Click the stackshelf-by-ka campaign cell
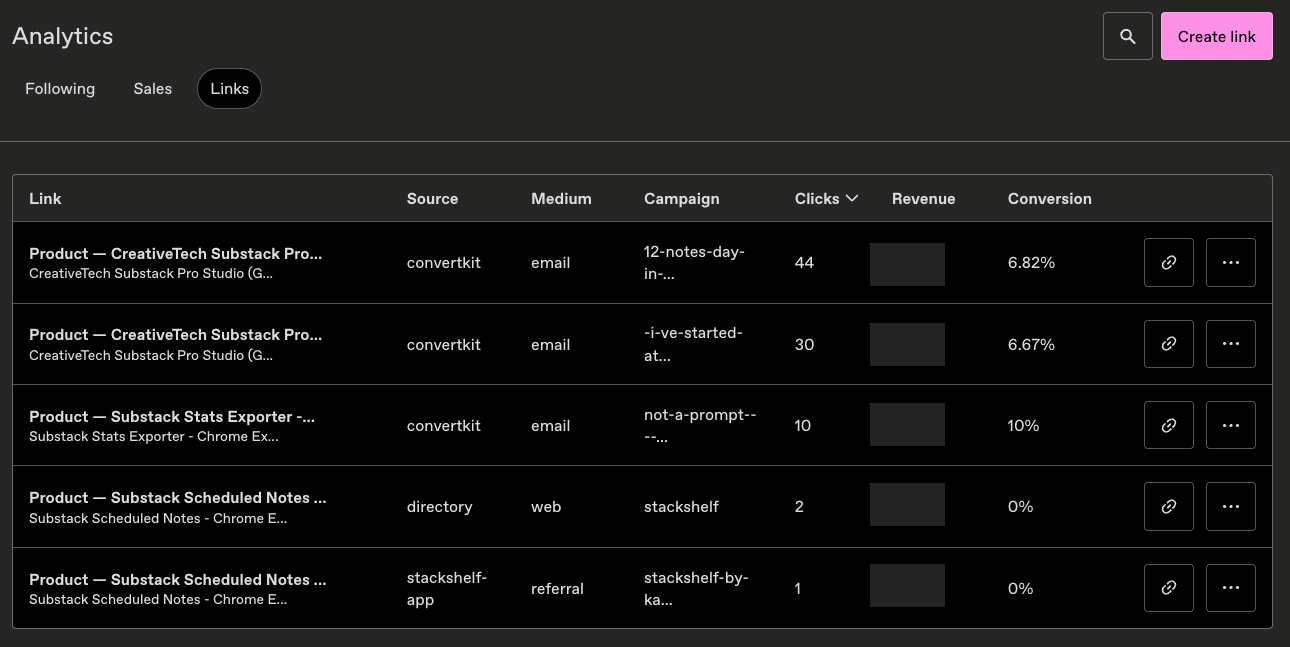 pos(696,588)
